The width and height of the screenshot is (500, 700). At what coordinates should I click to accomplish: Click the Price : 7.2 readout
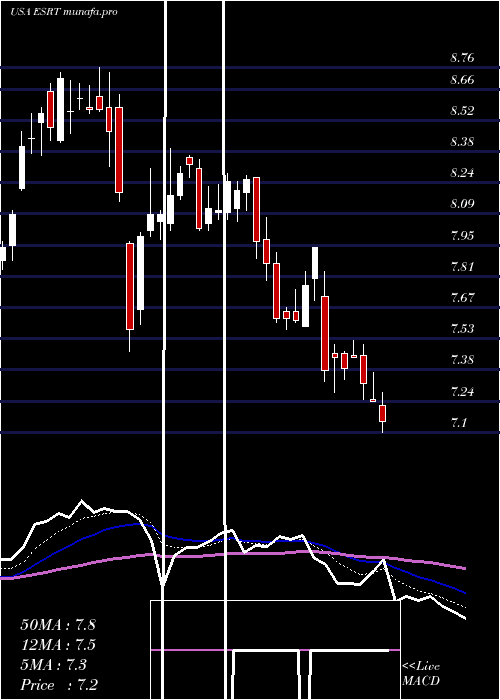pyautogui.click(x=59, y=685)
